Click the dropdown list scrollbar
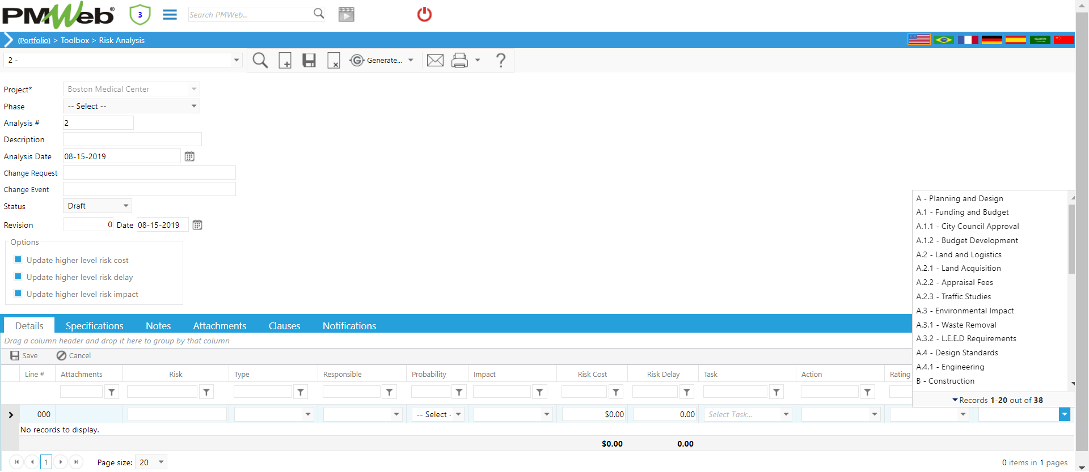The image size is (1089, 472). coord(1072,239)
